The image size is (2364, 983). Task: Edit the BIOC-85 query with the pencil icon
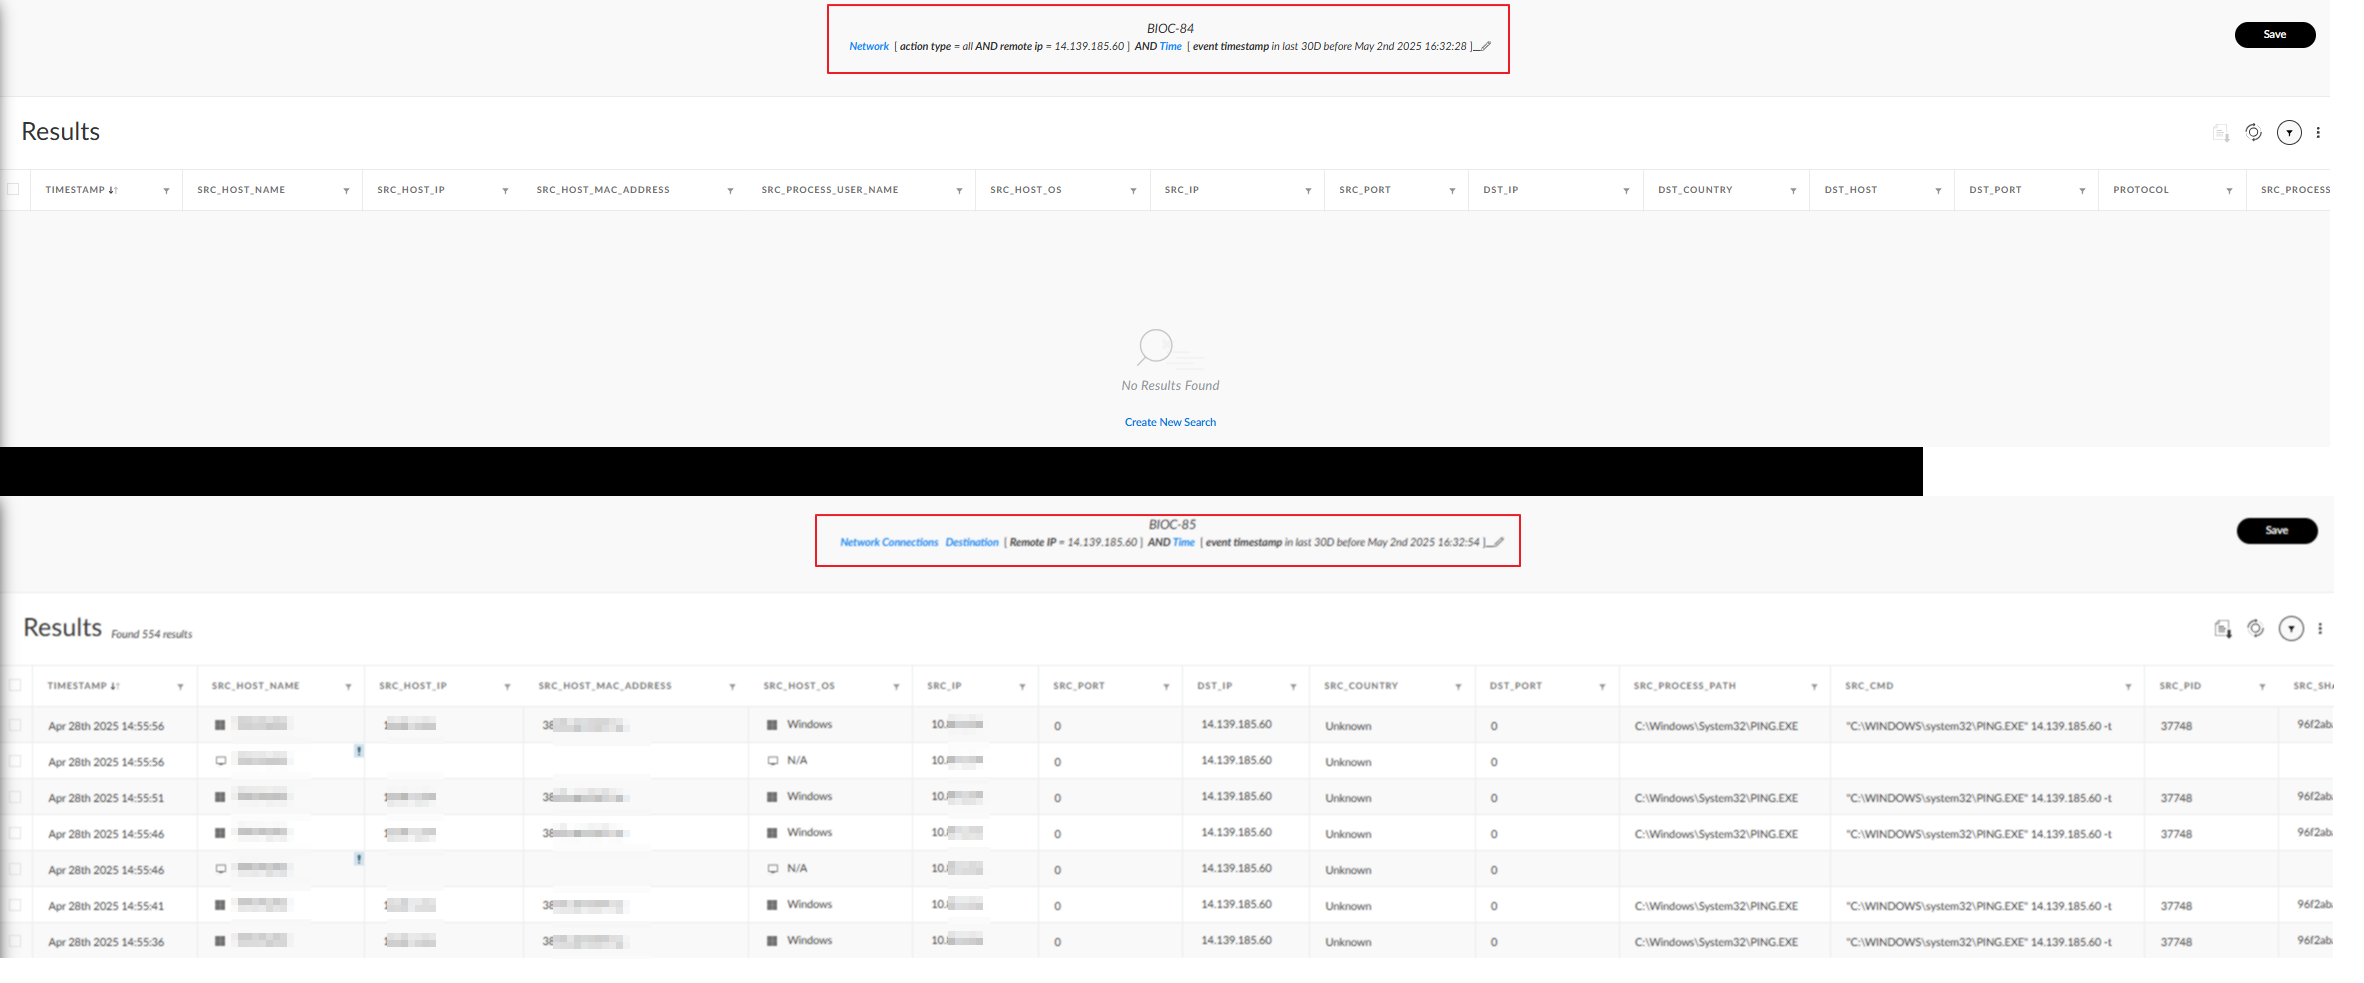pyautogui.click(x=1497, y=542)
